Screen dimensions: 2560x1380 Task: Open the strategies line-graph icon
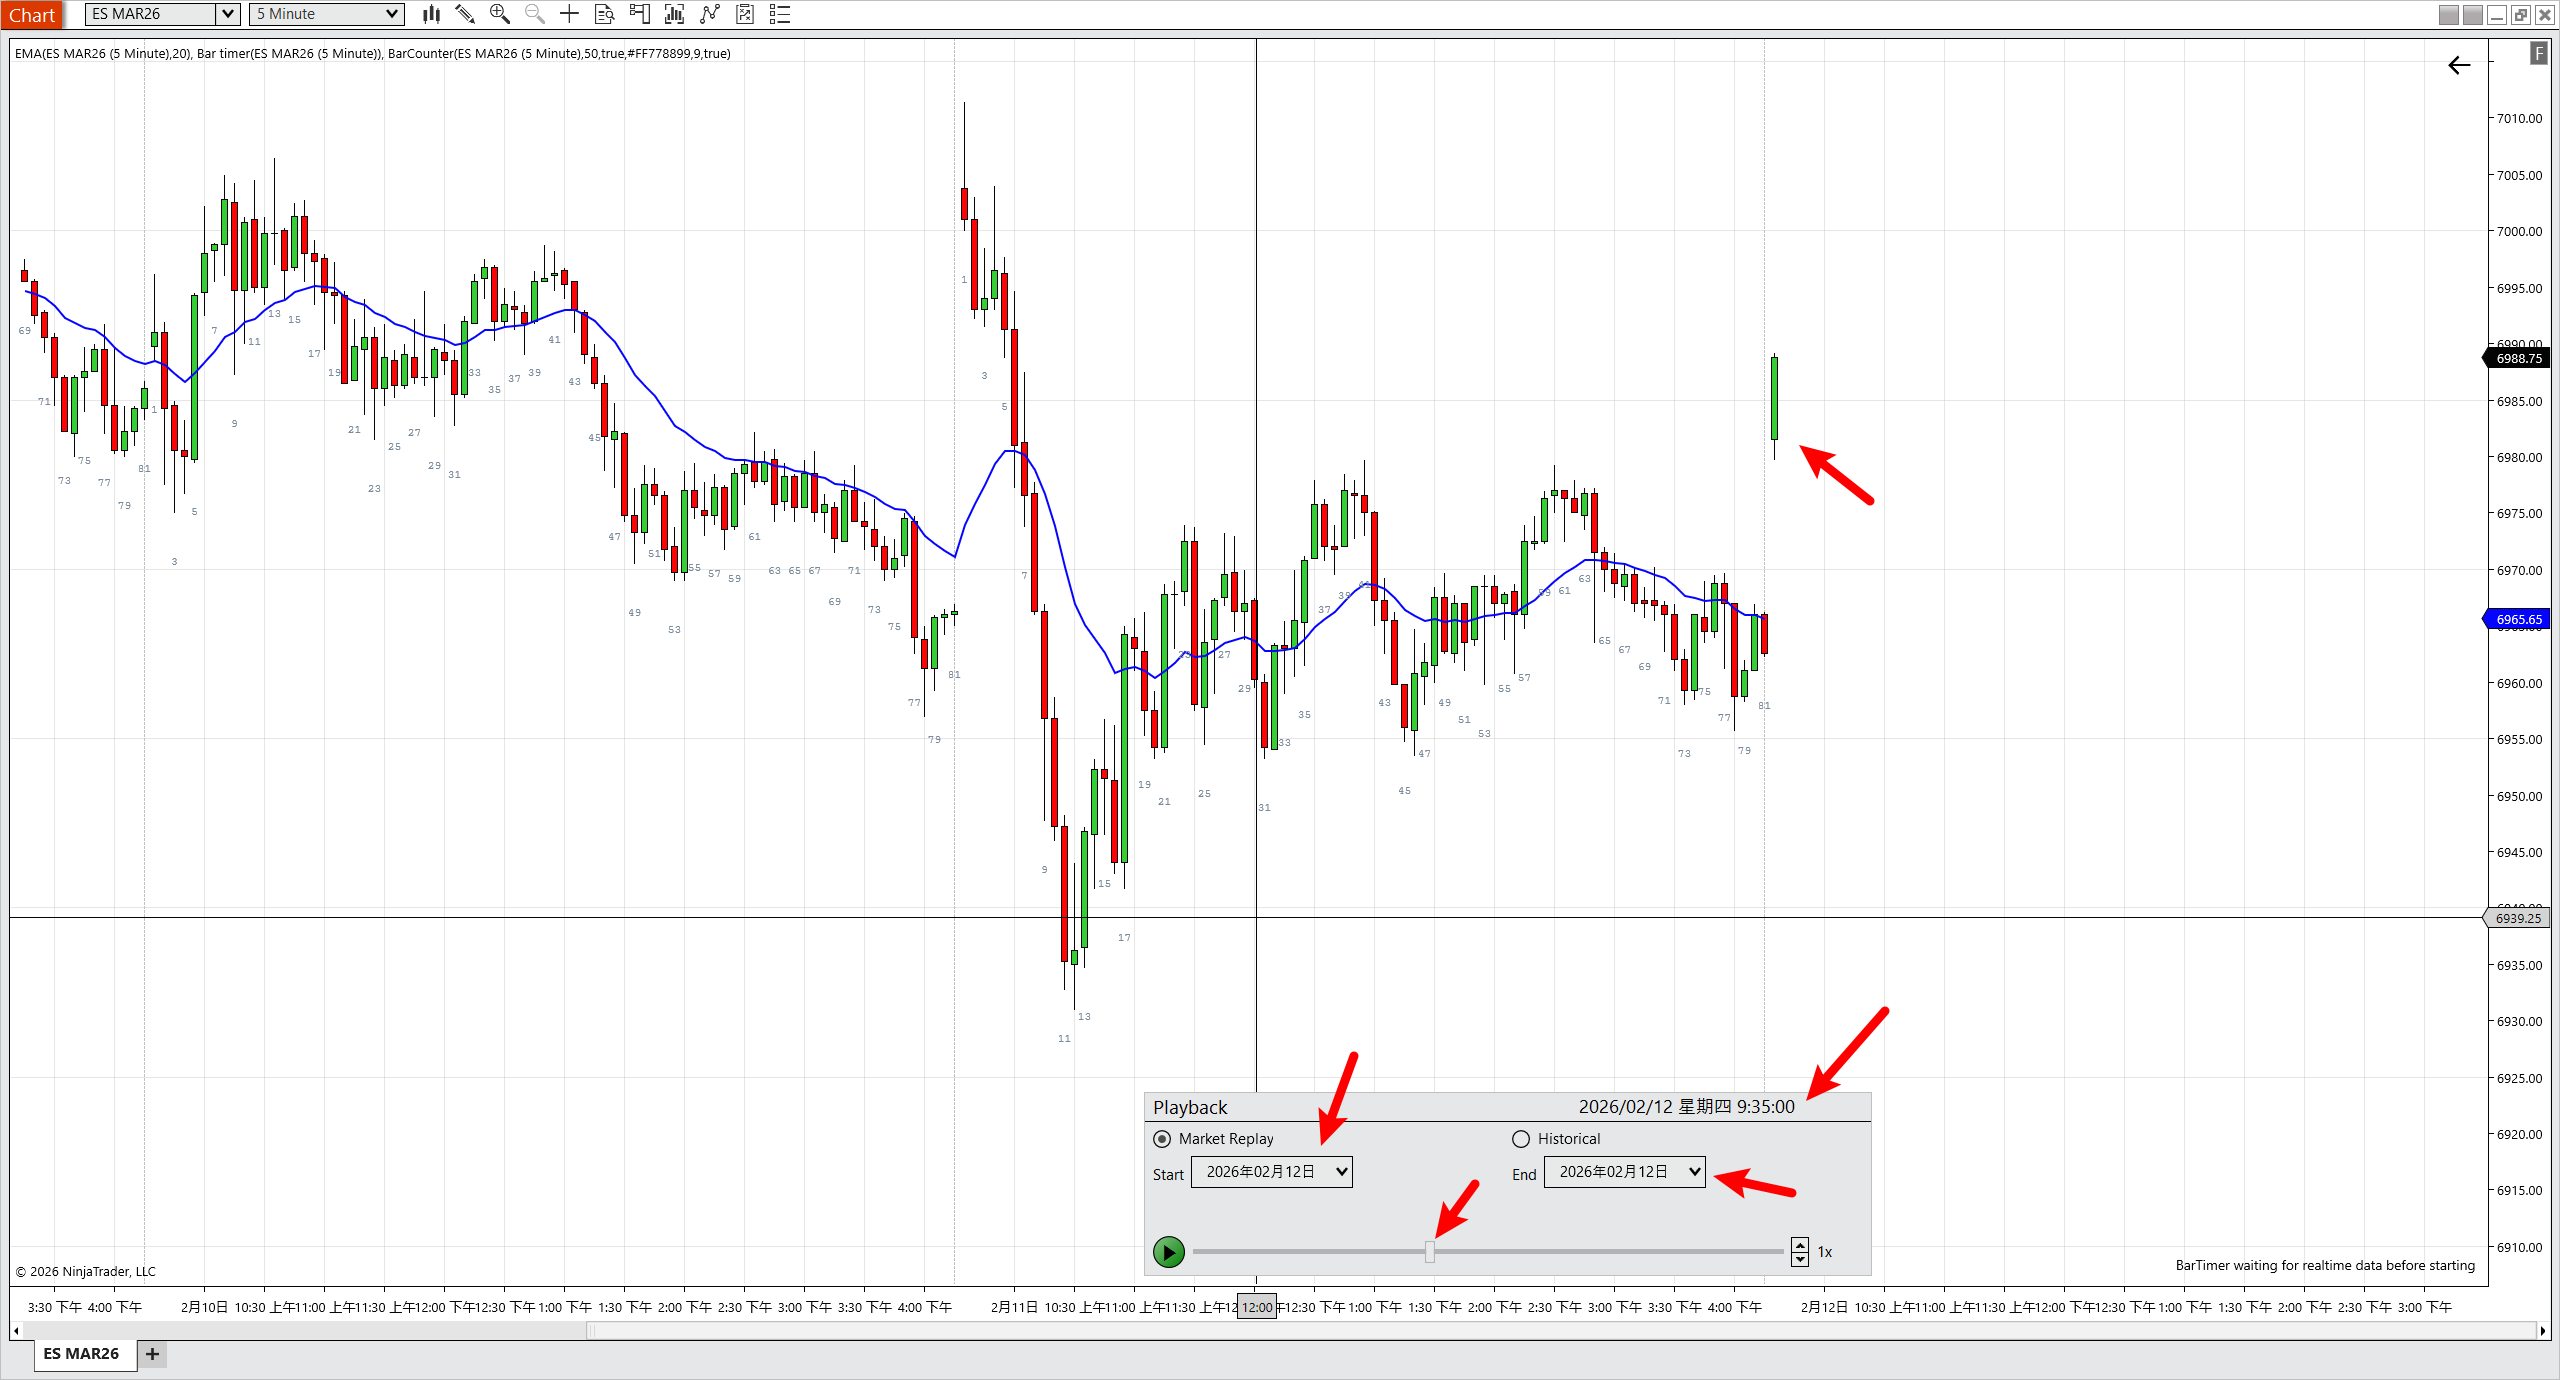pos(710,14)
